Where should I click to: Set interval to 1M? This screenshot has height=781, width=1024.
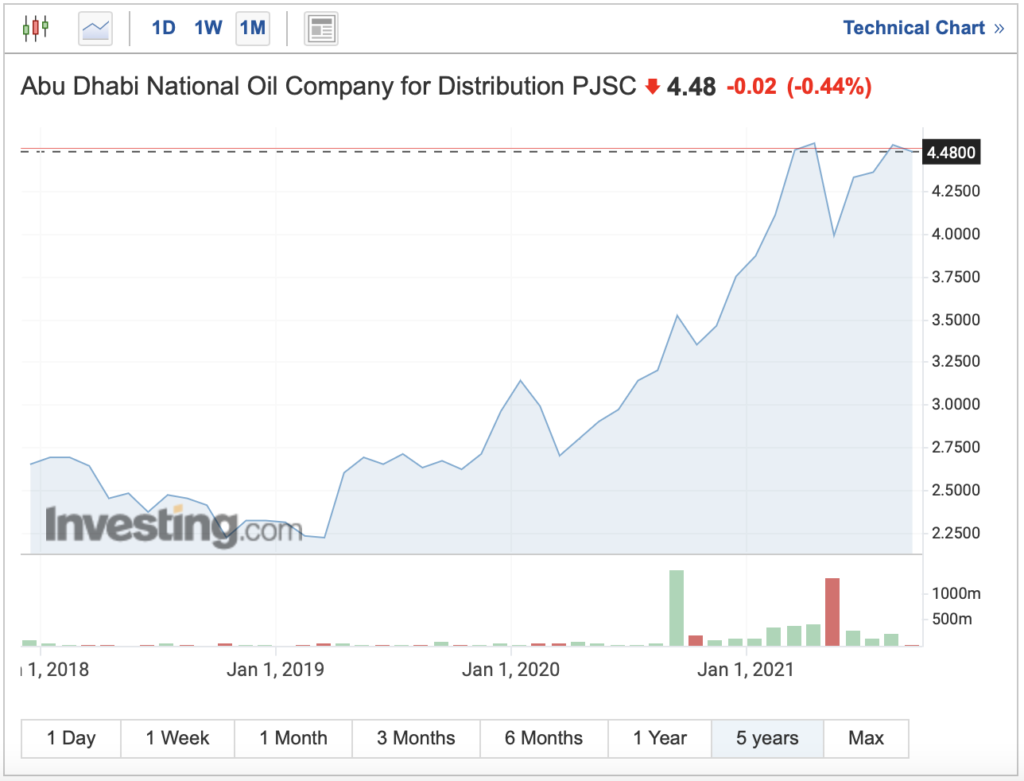pos(253,28)
